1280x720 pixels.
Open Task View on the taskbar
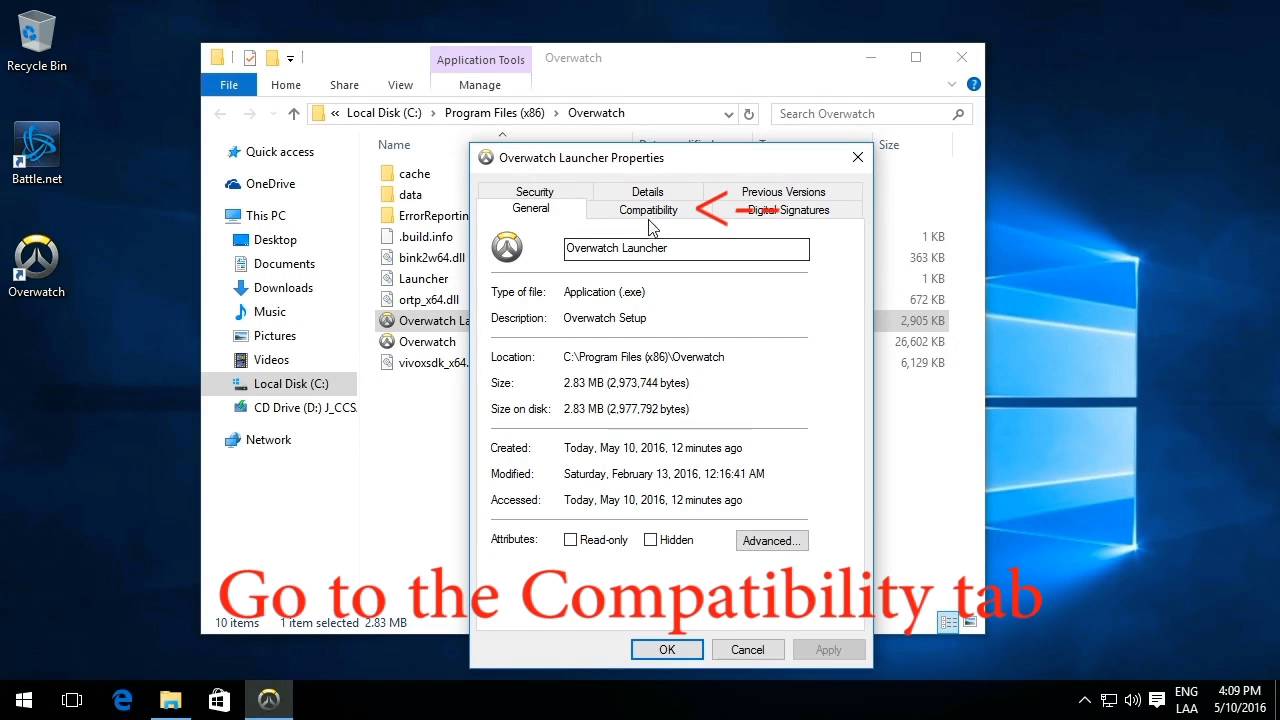pos(72,700)
